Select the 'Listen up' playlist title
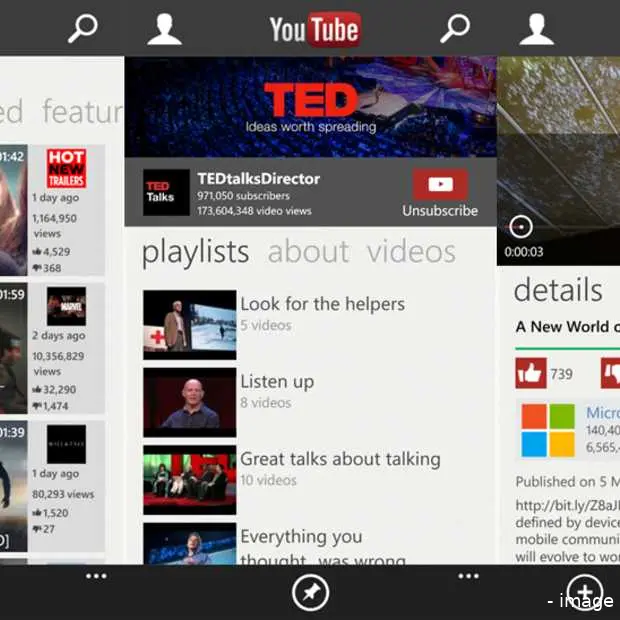Viewport: 620px width, 620px height. [277, 382]
